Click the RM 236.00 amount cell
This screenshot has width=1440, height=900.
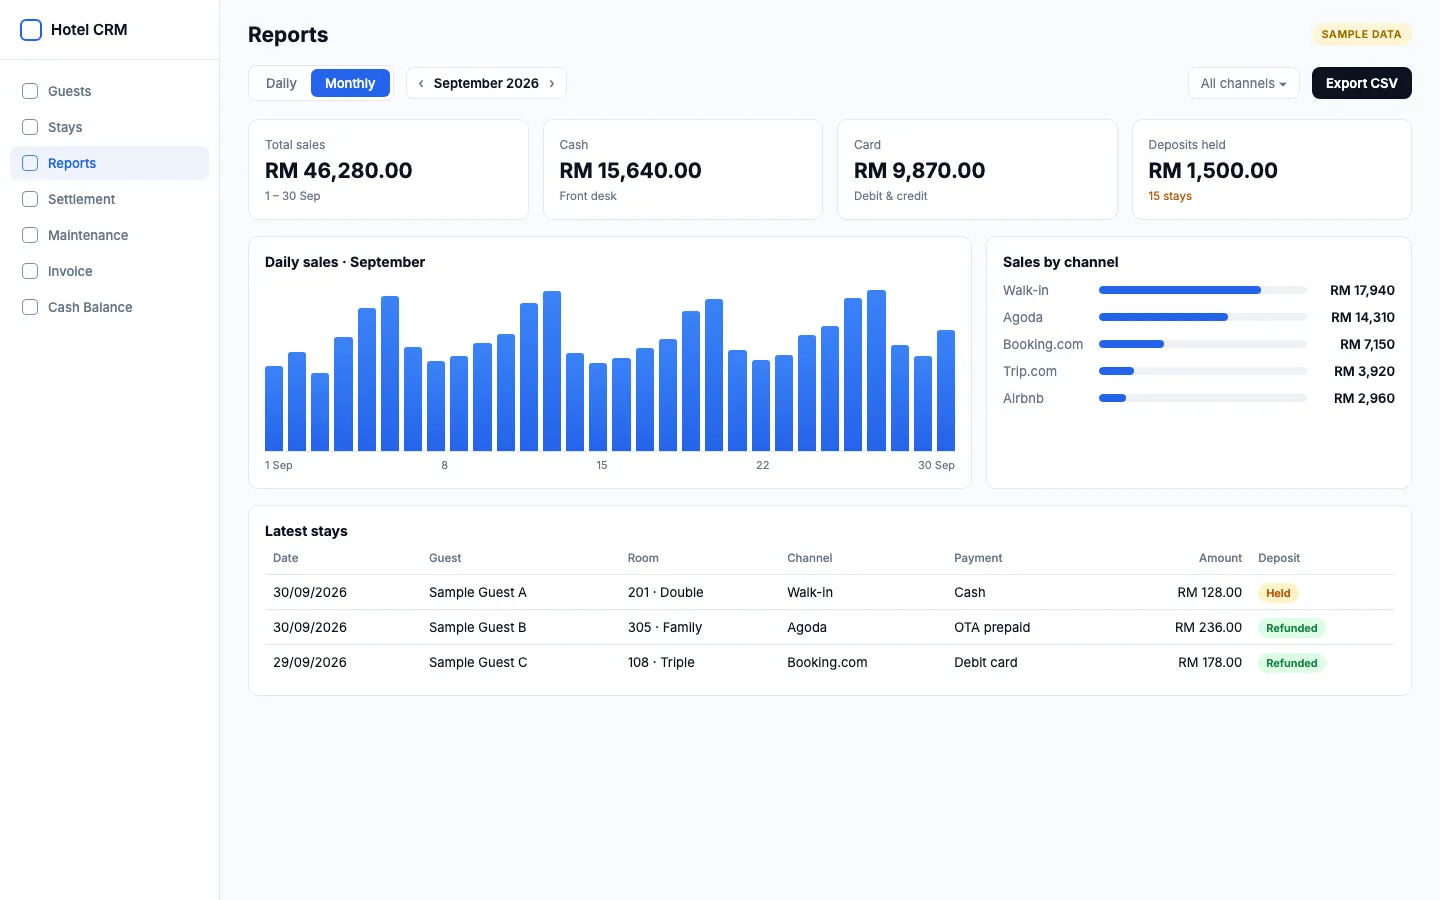[x=1208, y=627]
